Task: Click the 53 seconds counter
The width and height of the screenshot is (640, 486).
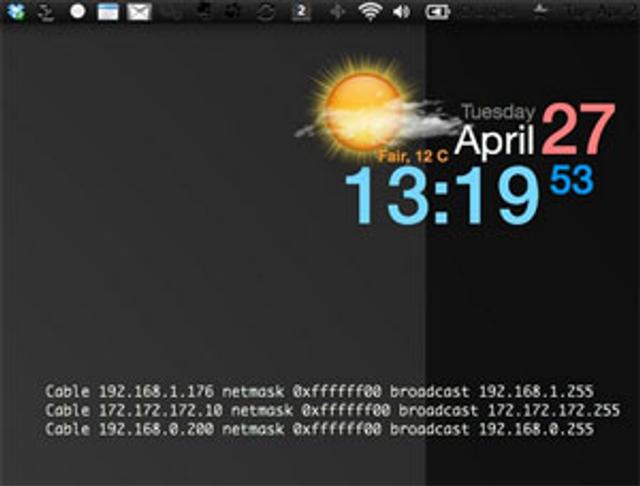Action: click(x=571, y=179)
